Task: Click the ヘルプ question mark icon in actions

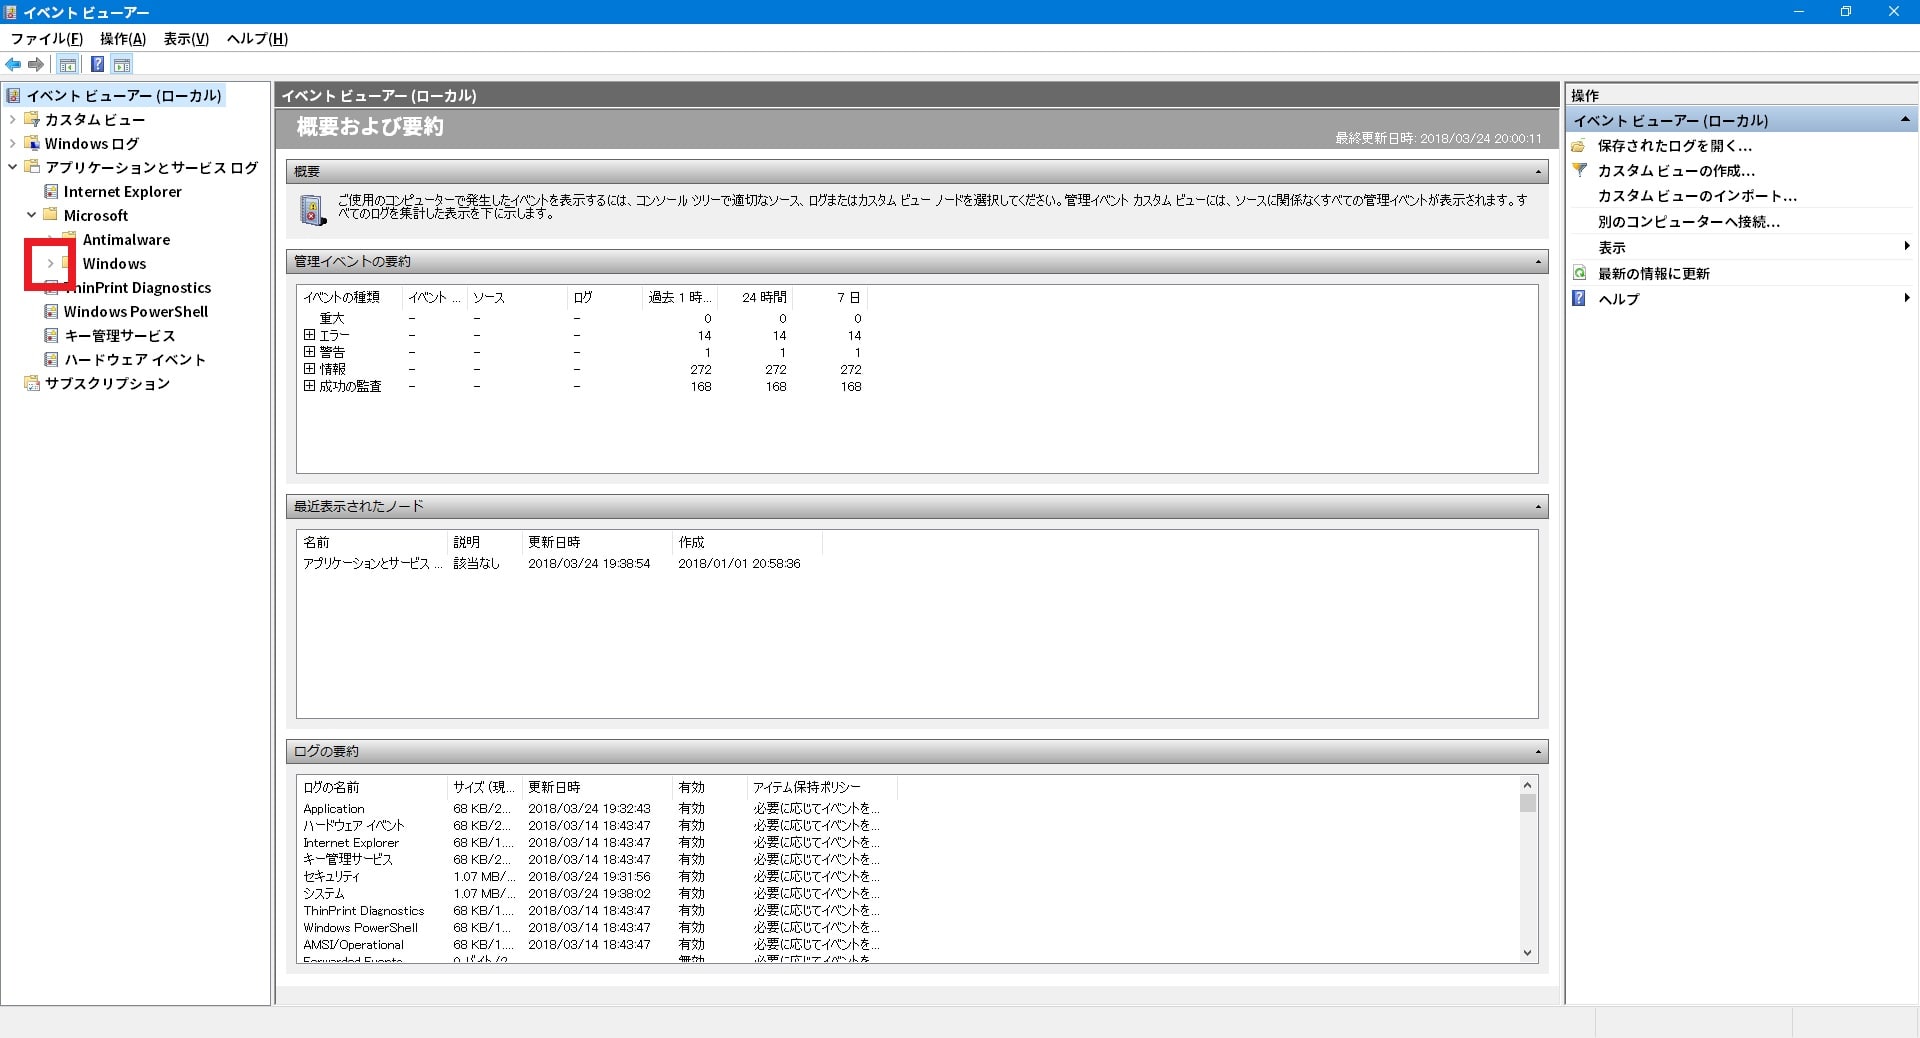Action: 1579,298
